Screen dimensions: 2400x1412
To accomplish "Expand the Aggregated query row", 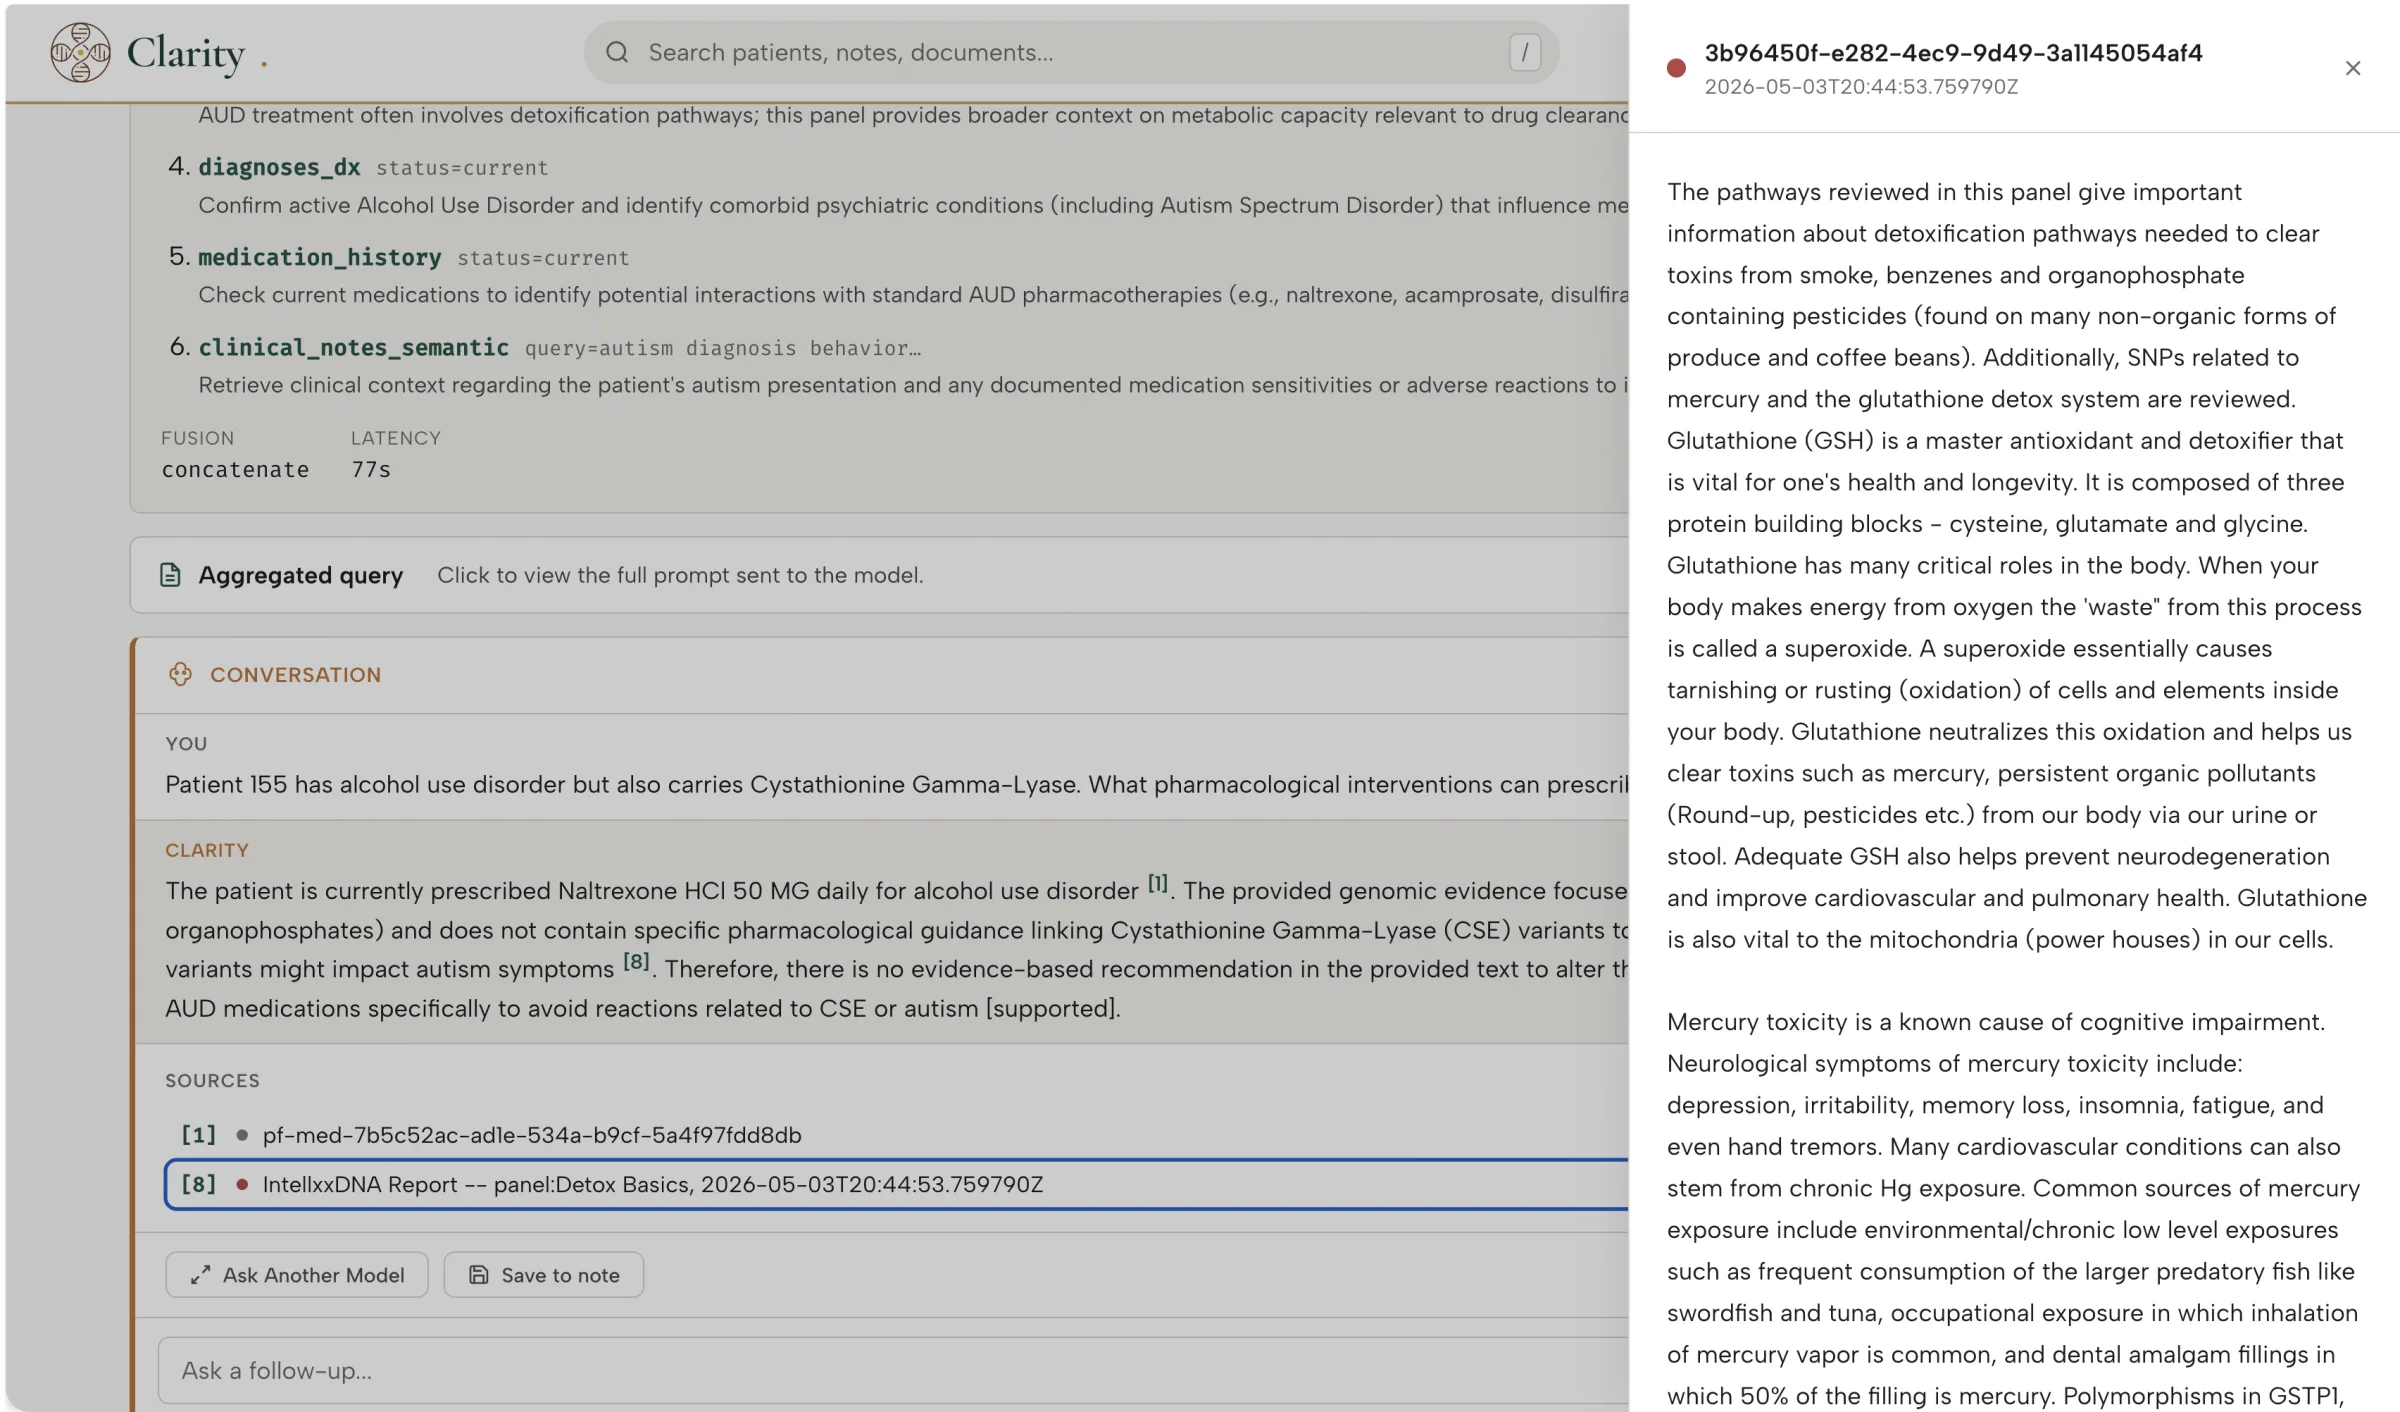I will (879, 575).
